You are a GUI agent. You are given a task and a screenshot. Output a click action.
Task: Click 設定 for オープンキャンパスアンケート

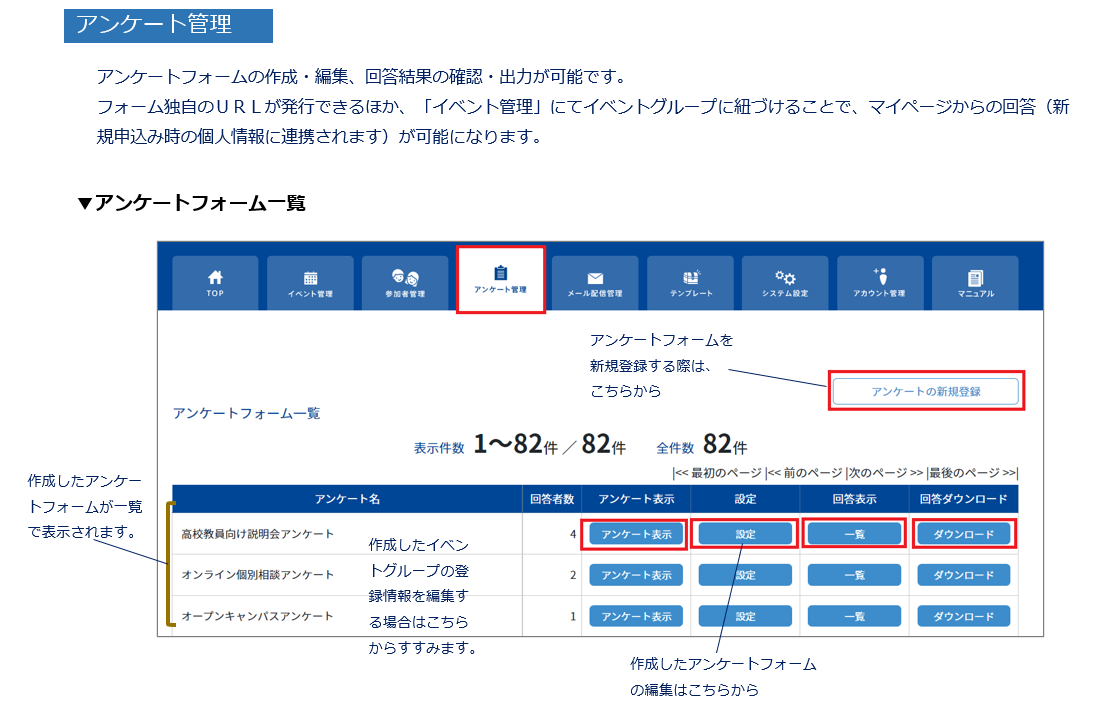[x=745, y=616]
